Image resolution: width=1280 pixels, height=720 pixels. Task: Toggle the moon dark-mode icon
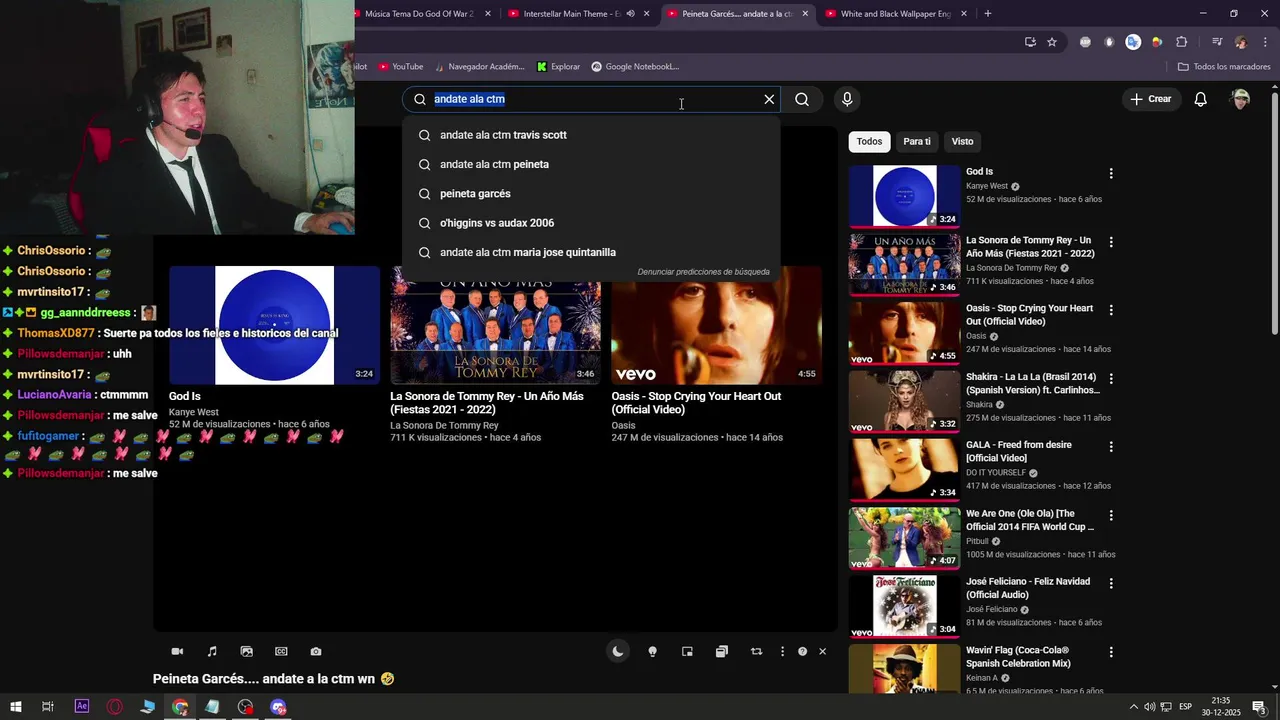(618, 652)
